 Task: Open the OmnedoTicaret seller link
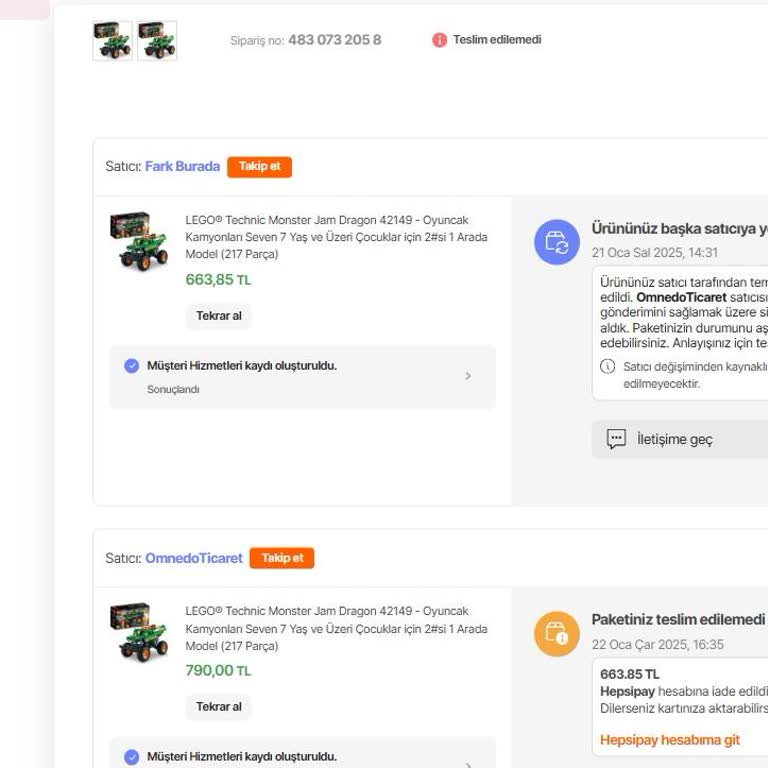[x=193, y=558]
